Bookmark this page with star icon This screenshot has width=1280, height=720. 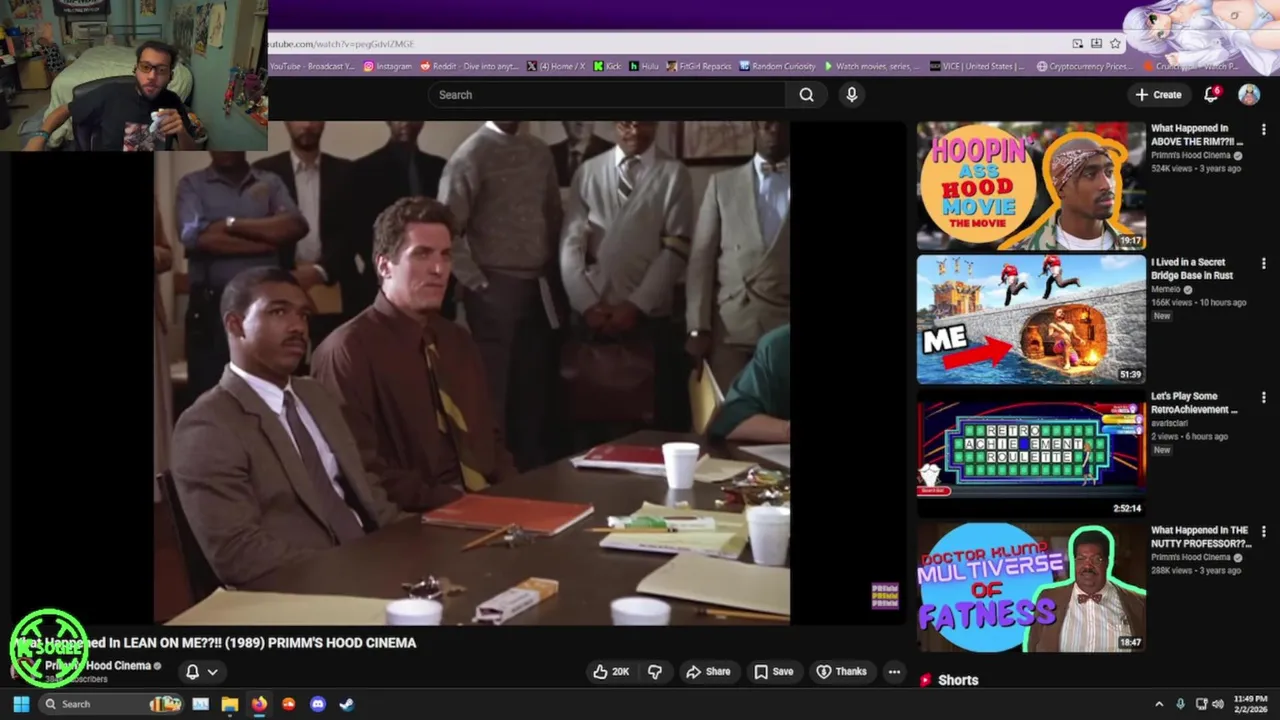pos(1115,44)
